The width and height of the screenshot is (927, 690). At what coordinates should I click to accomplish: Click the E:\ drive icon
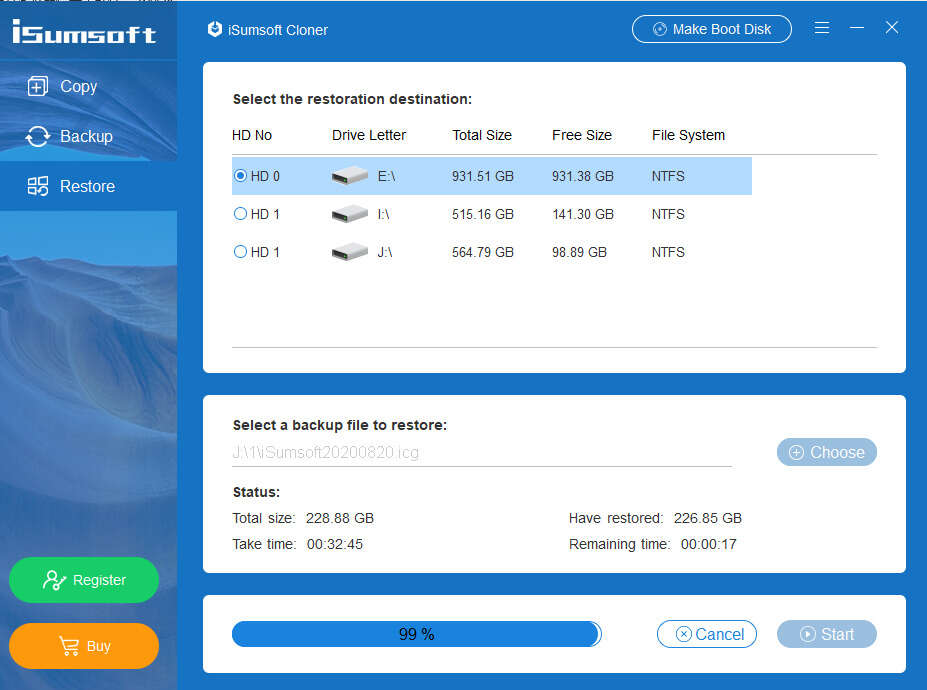click(x=349, y=176)
